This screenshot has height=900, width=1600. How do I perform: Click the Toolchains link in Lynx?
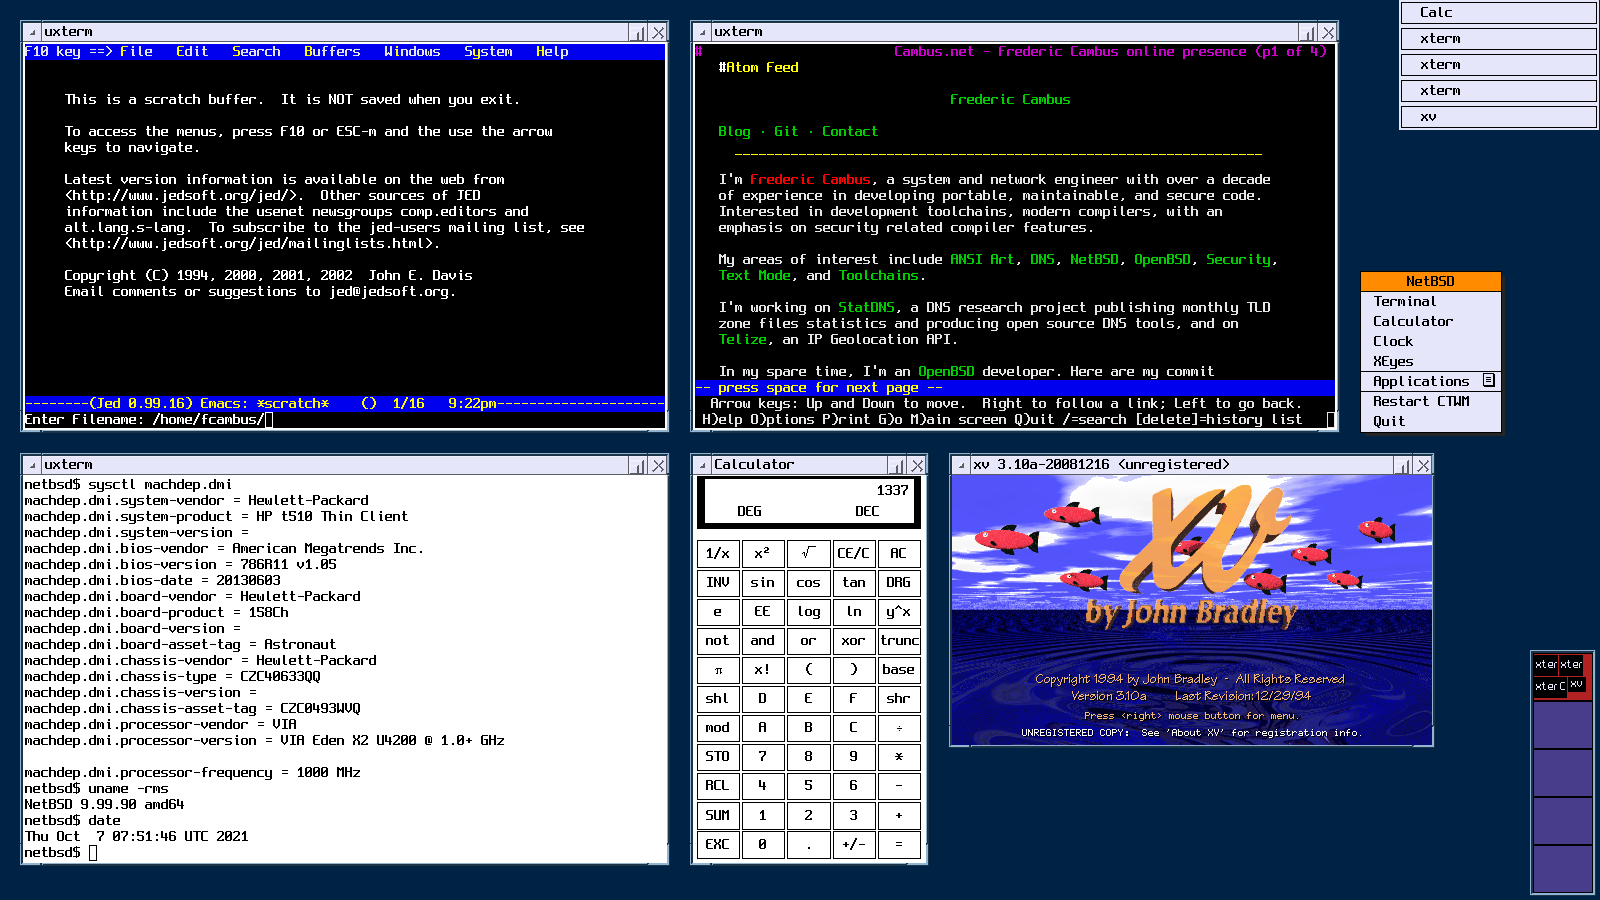coord(878,276)
